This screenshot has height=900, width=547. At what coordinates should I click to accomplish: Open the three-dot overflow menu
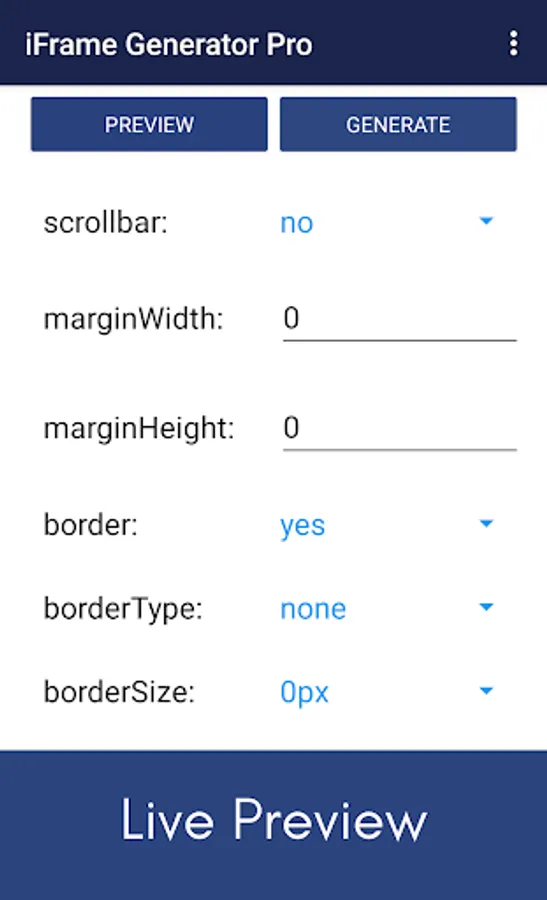pos(513,44)
